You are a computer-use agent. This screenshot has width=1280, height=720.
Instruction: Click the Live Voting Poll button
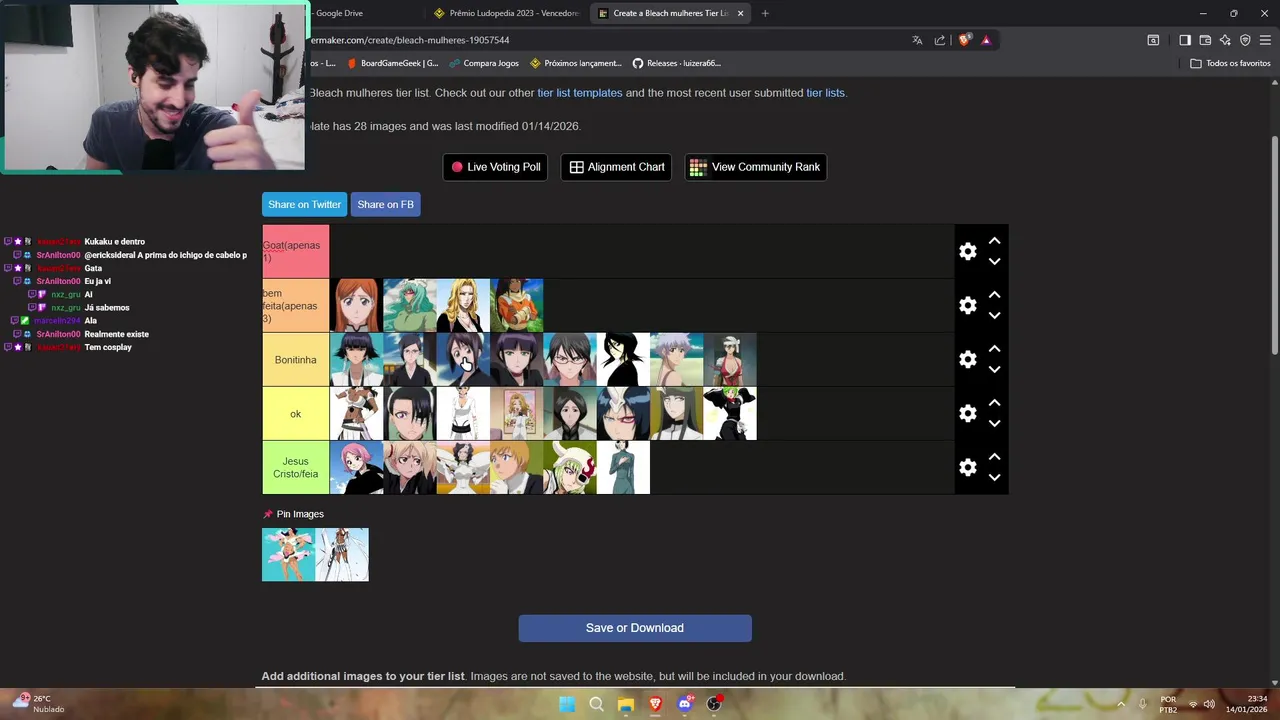[x=495, y=167]
